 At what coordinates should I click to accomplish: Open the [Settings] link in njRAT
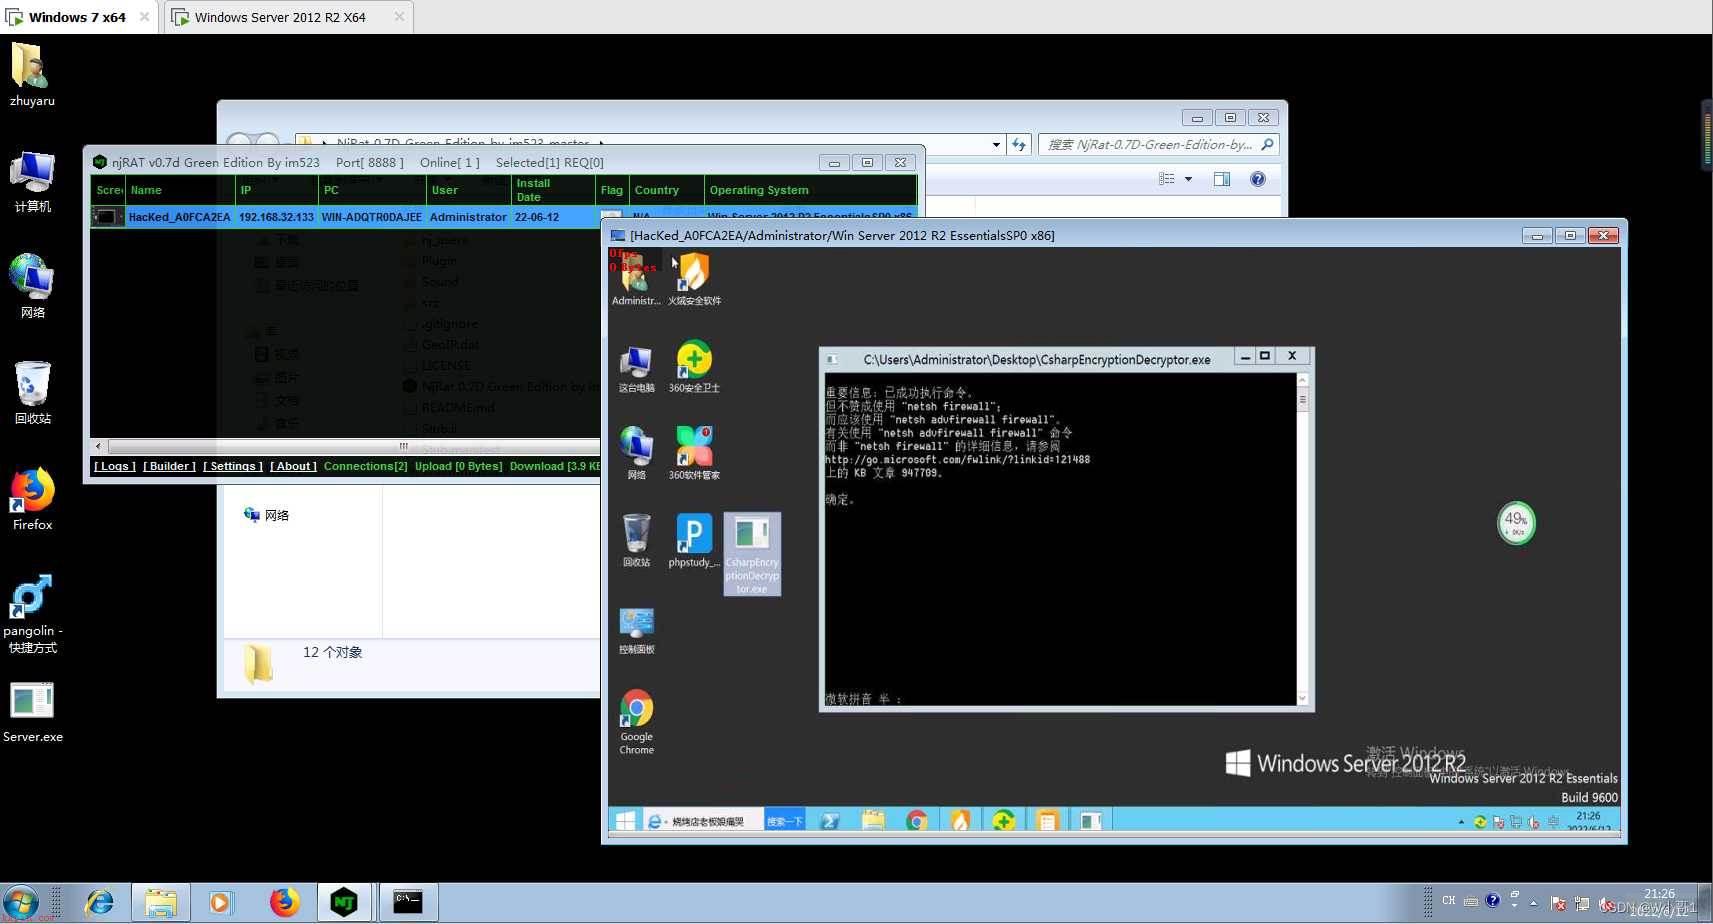coord(233,466)
